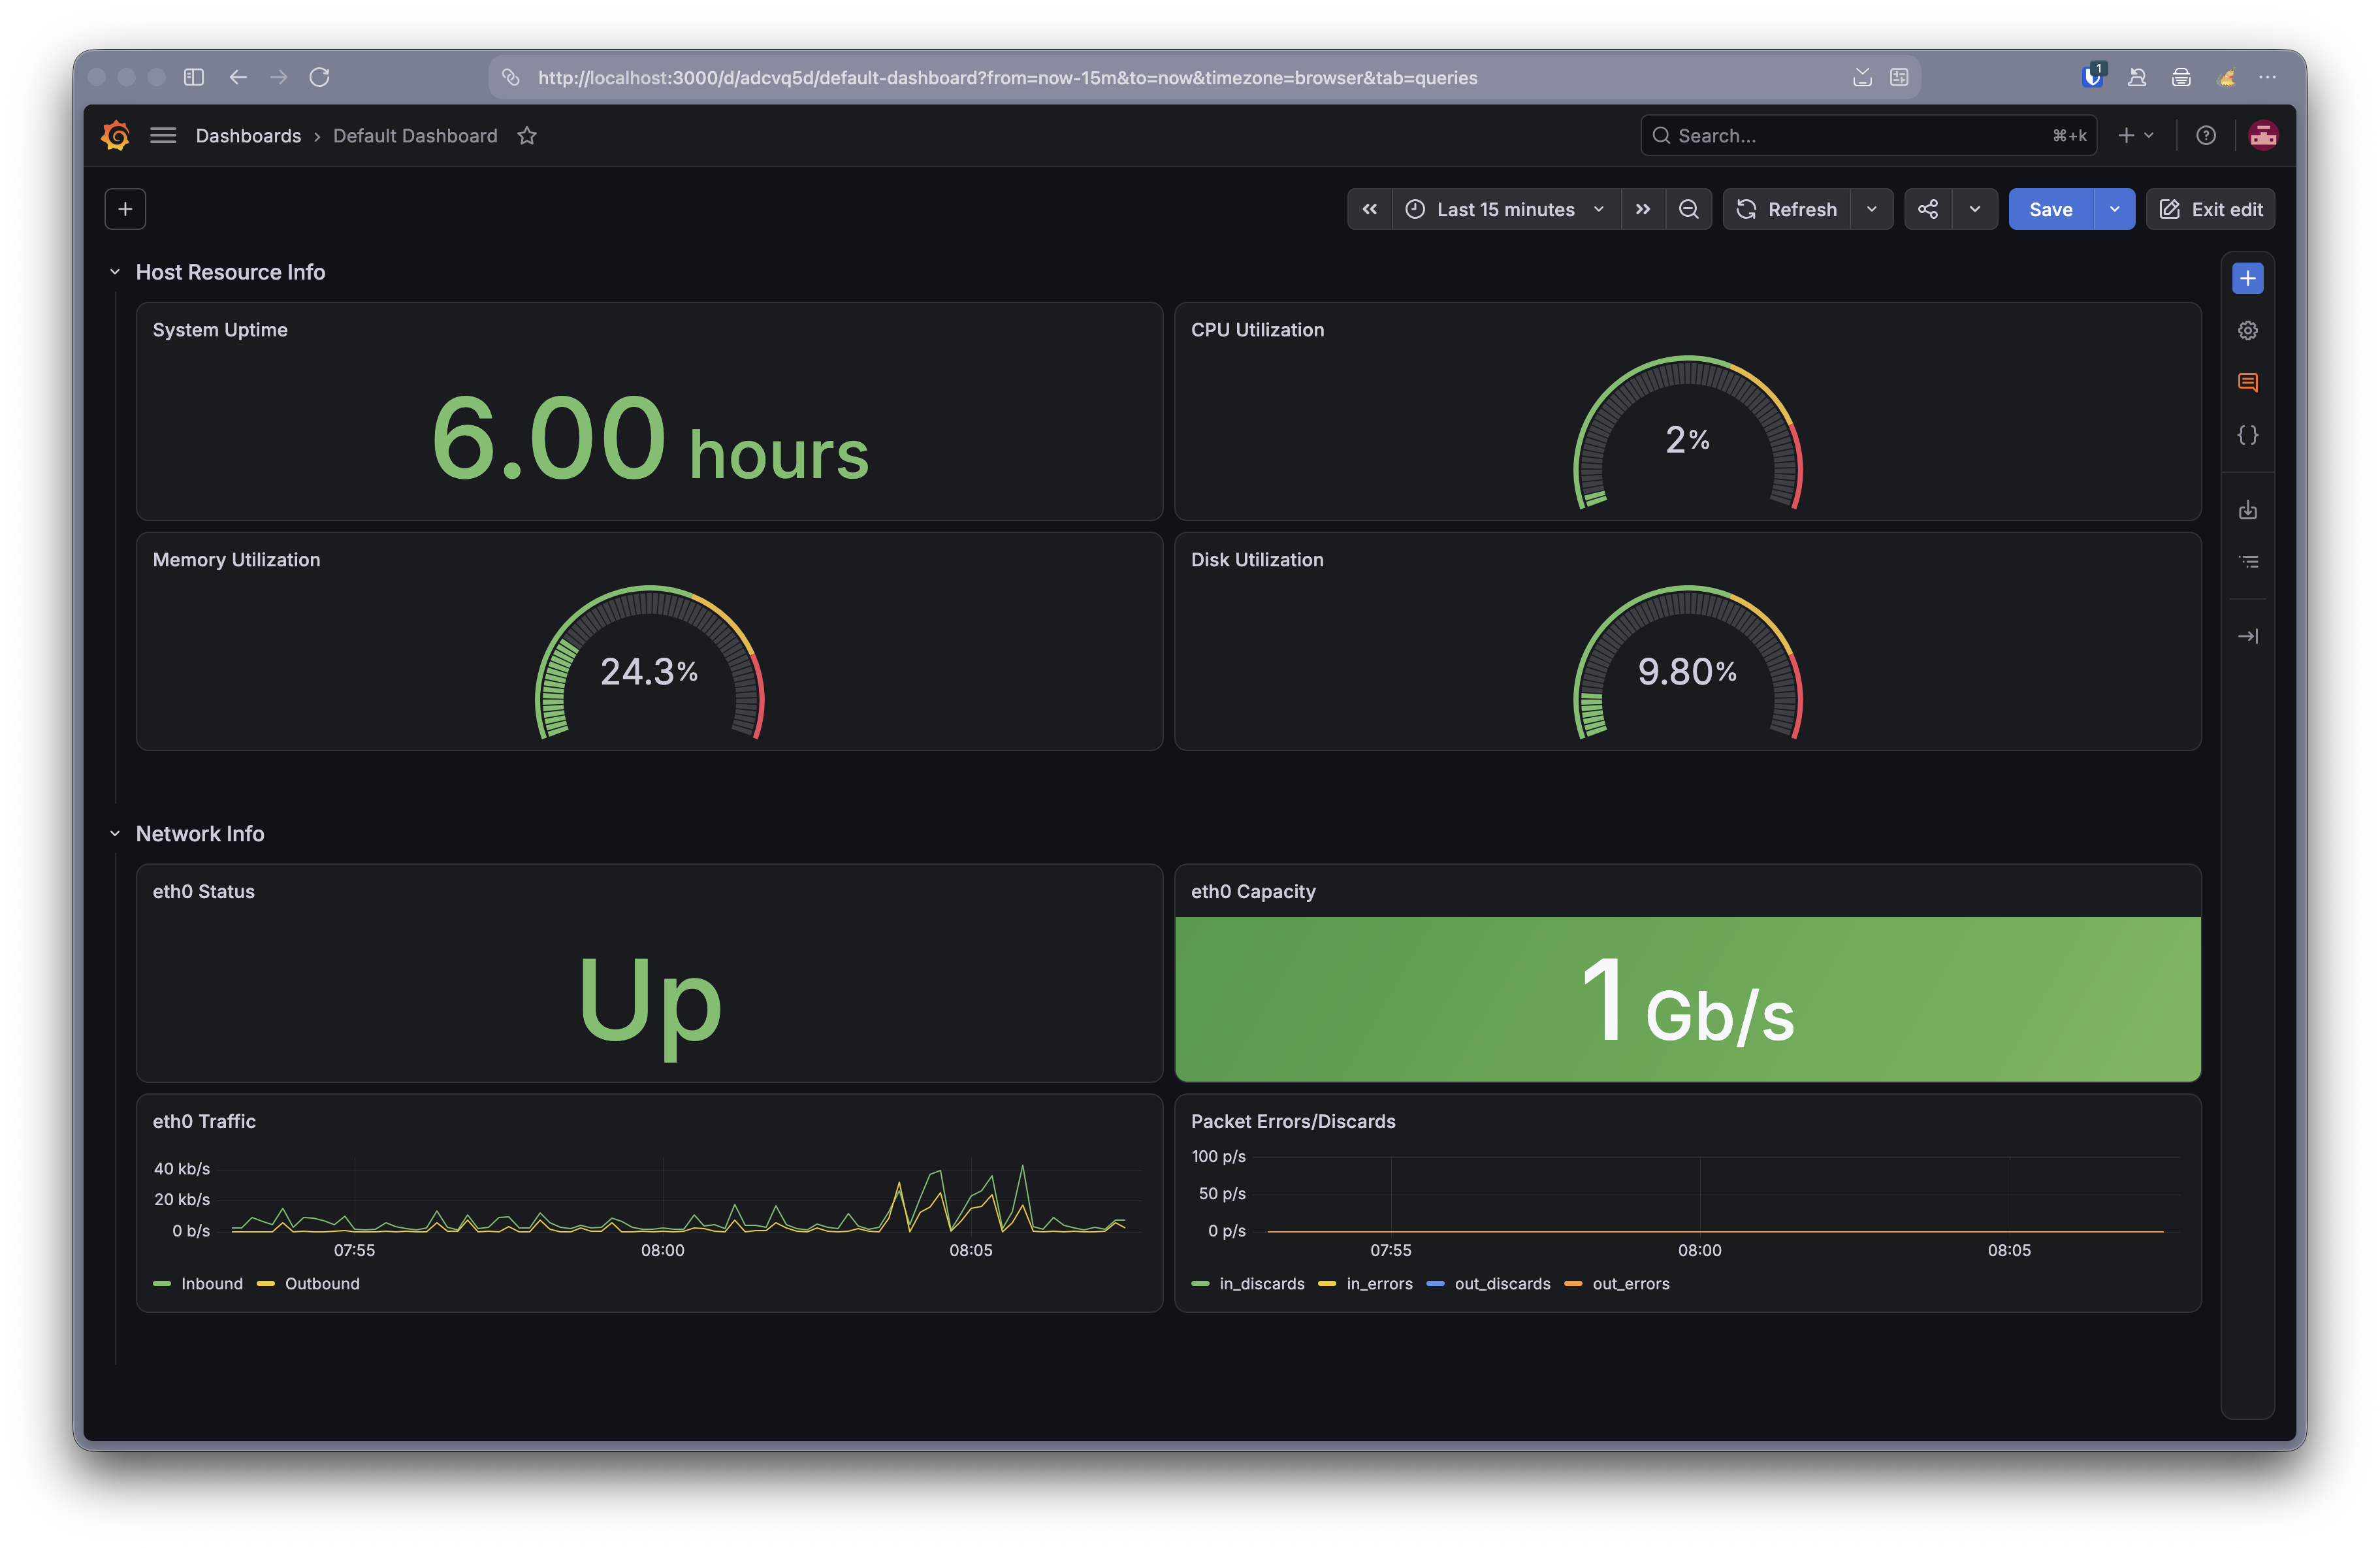This screenshot has height=1548, width=2380.
Task: Open the Last 15 minutes time picker
Action: click(1505, 209)
